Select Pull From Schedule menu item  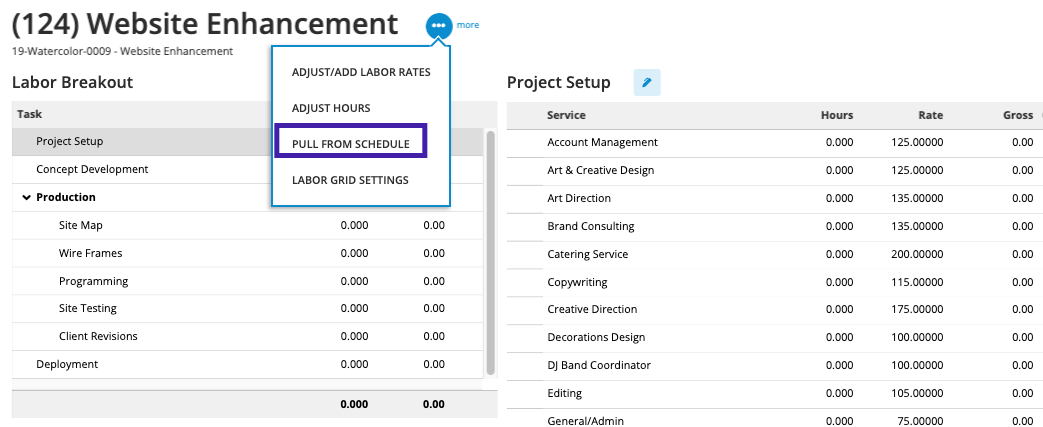point(351,144)
